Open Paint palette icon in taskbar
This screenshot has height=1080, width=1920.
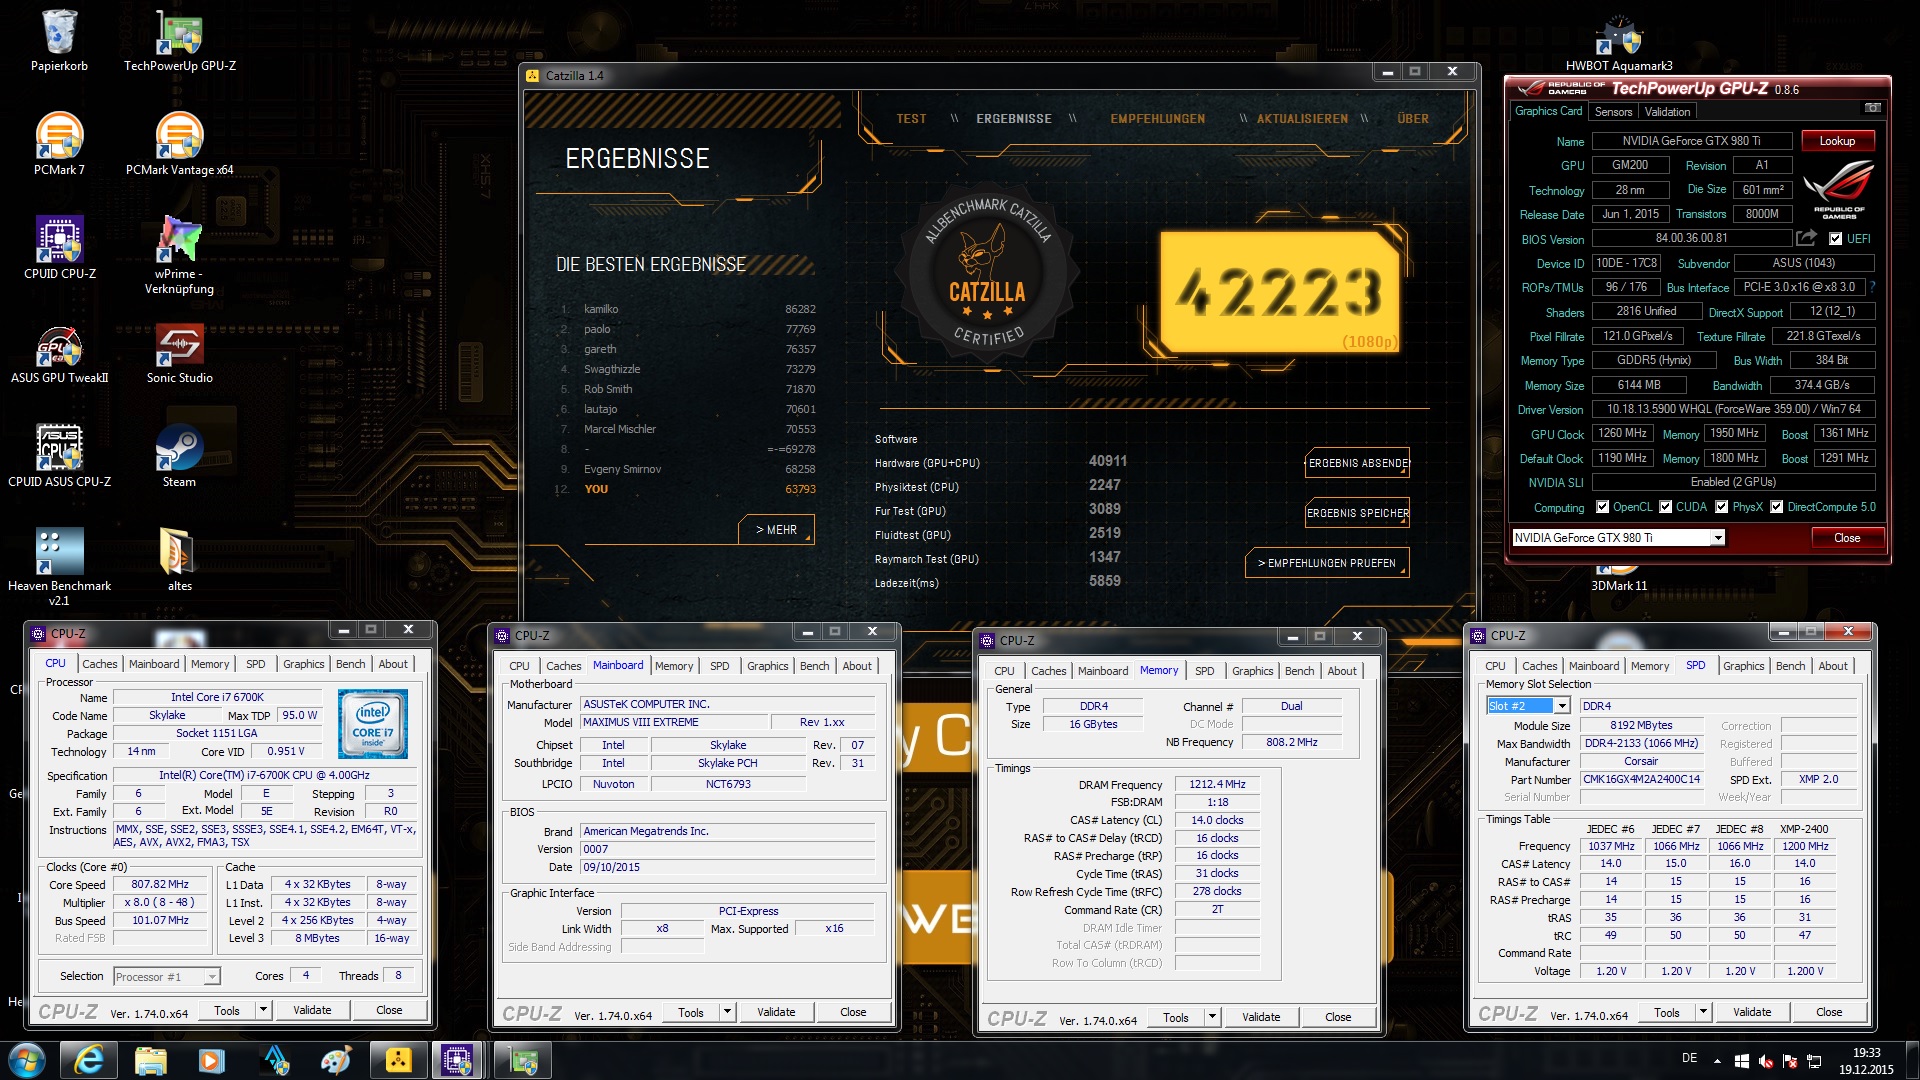[336, 1060]
